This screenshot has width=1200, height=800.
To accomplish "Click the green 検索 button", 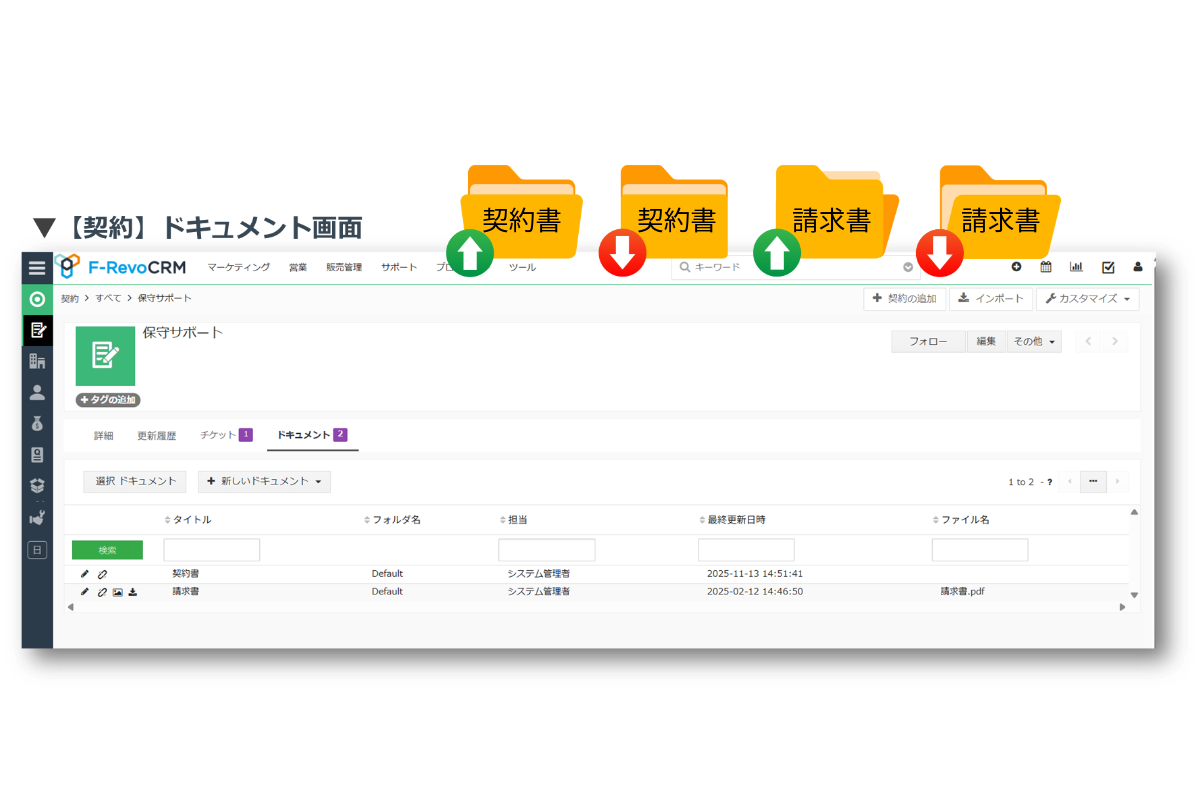I will tap(107, 550).
